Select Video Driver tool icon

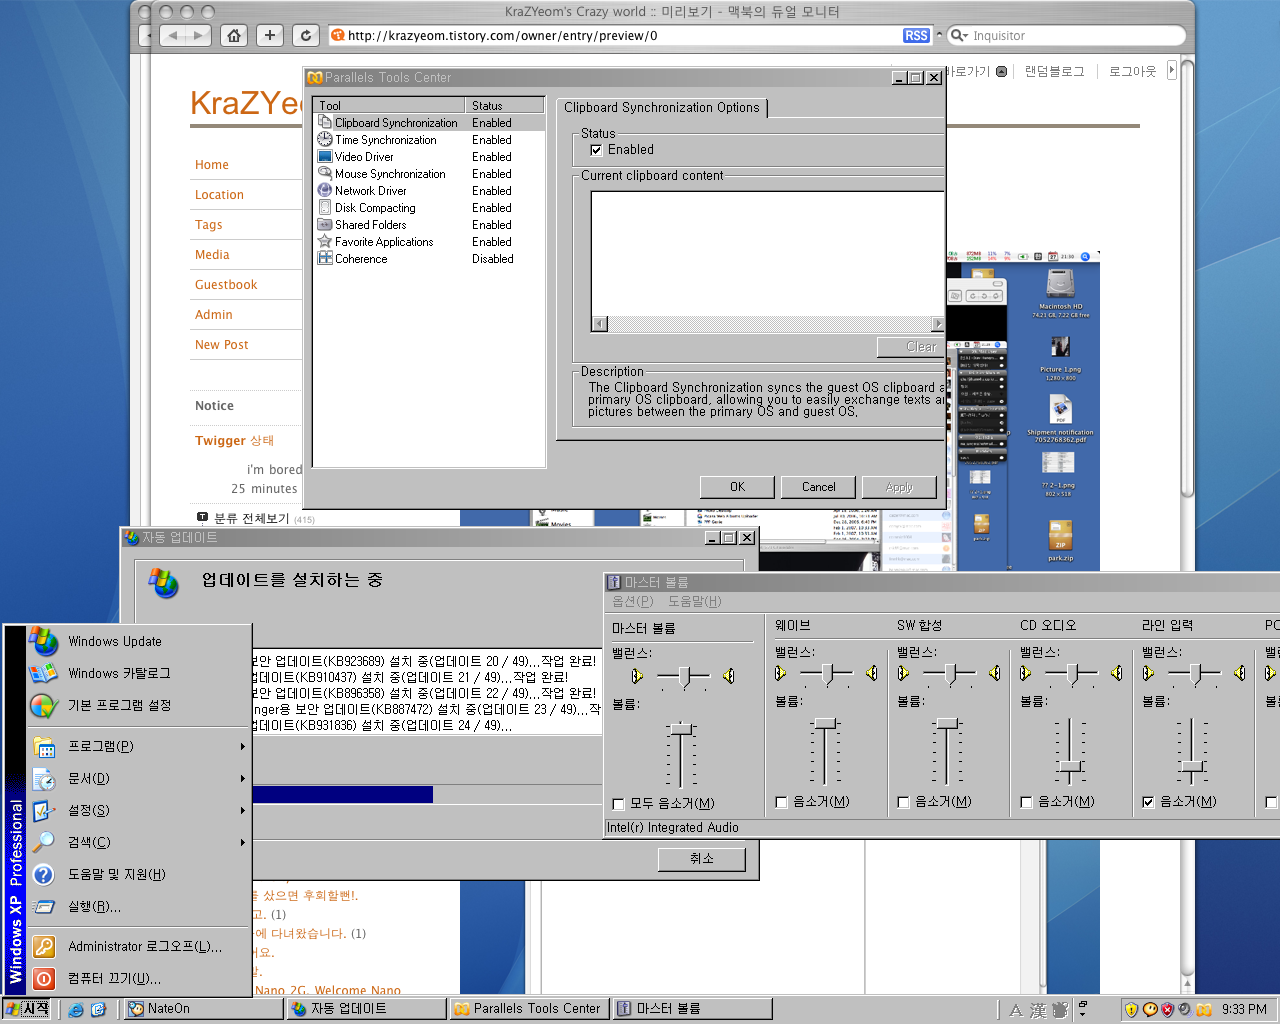(325, 157)
